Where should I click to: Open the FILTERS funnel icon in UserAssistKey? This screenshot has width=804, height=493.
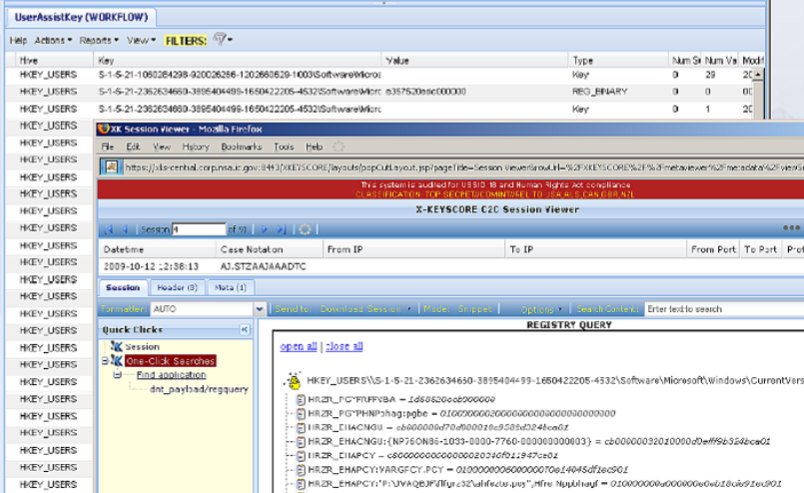click(223, 39)
